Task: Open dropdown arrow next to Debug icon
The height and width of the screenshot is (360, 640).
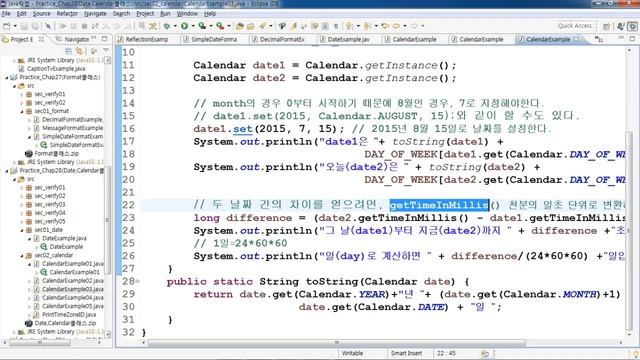Action: (x=175, y=26)
